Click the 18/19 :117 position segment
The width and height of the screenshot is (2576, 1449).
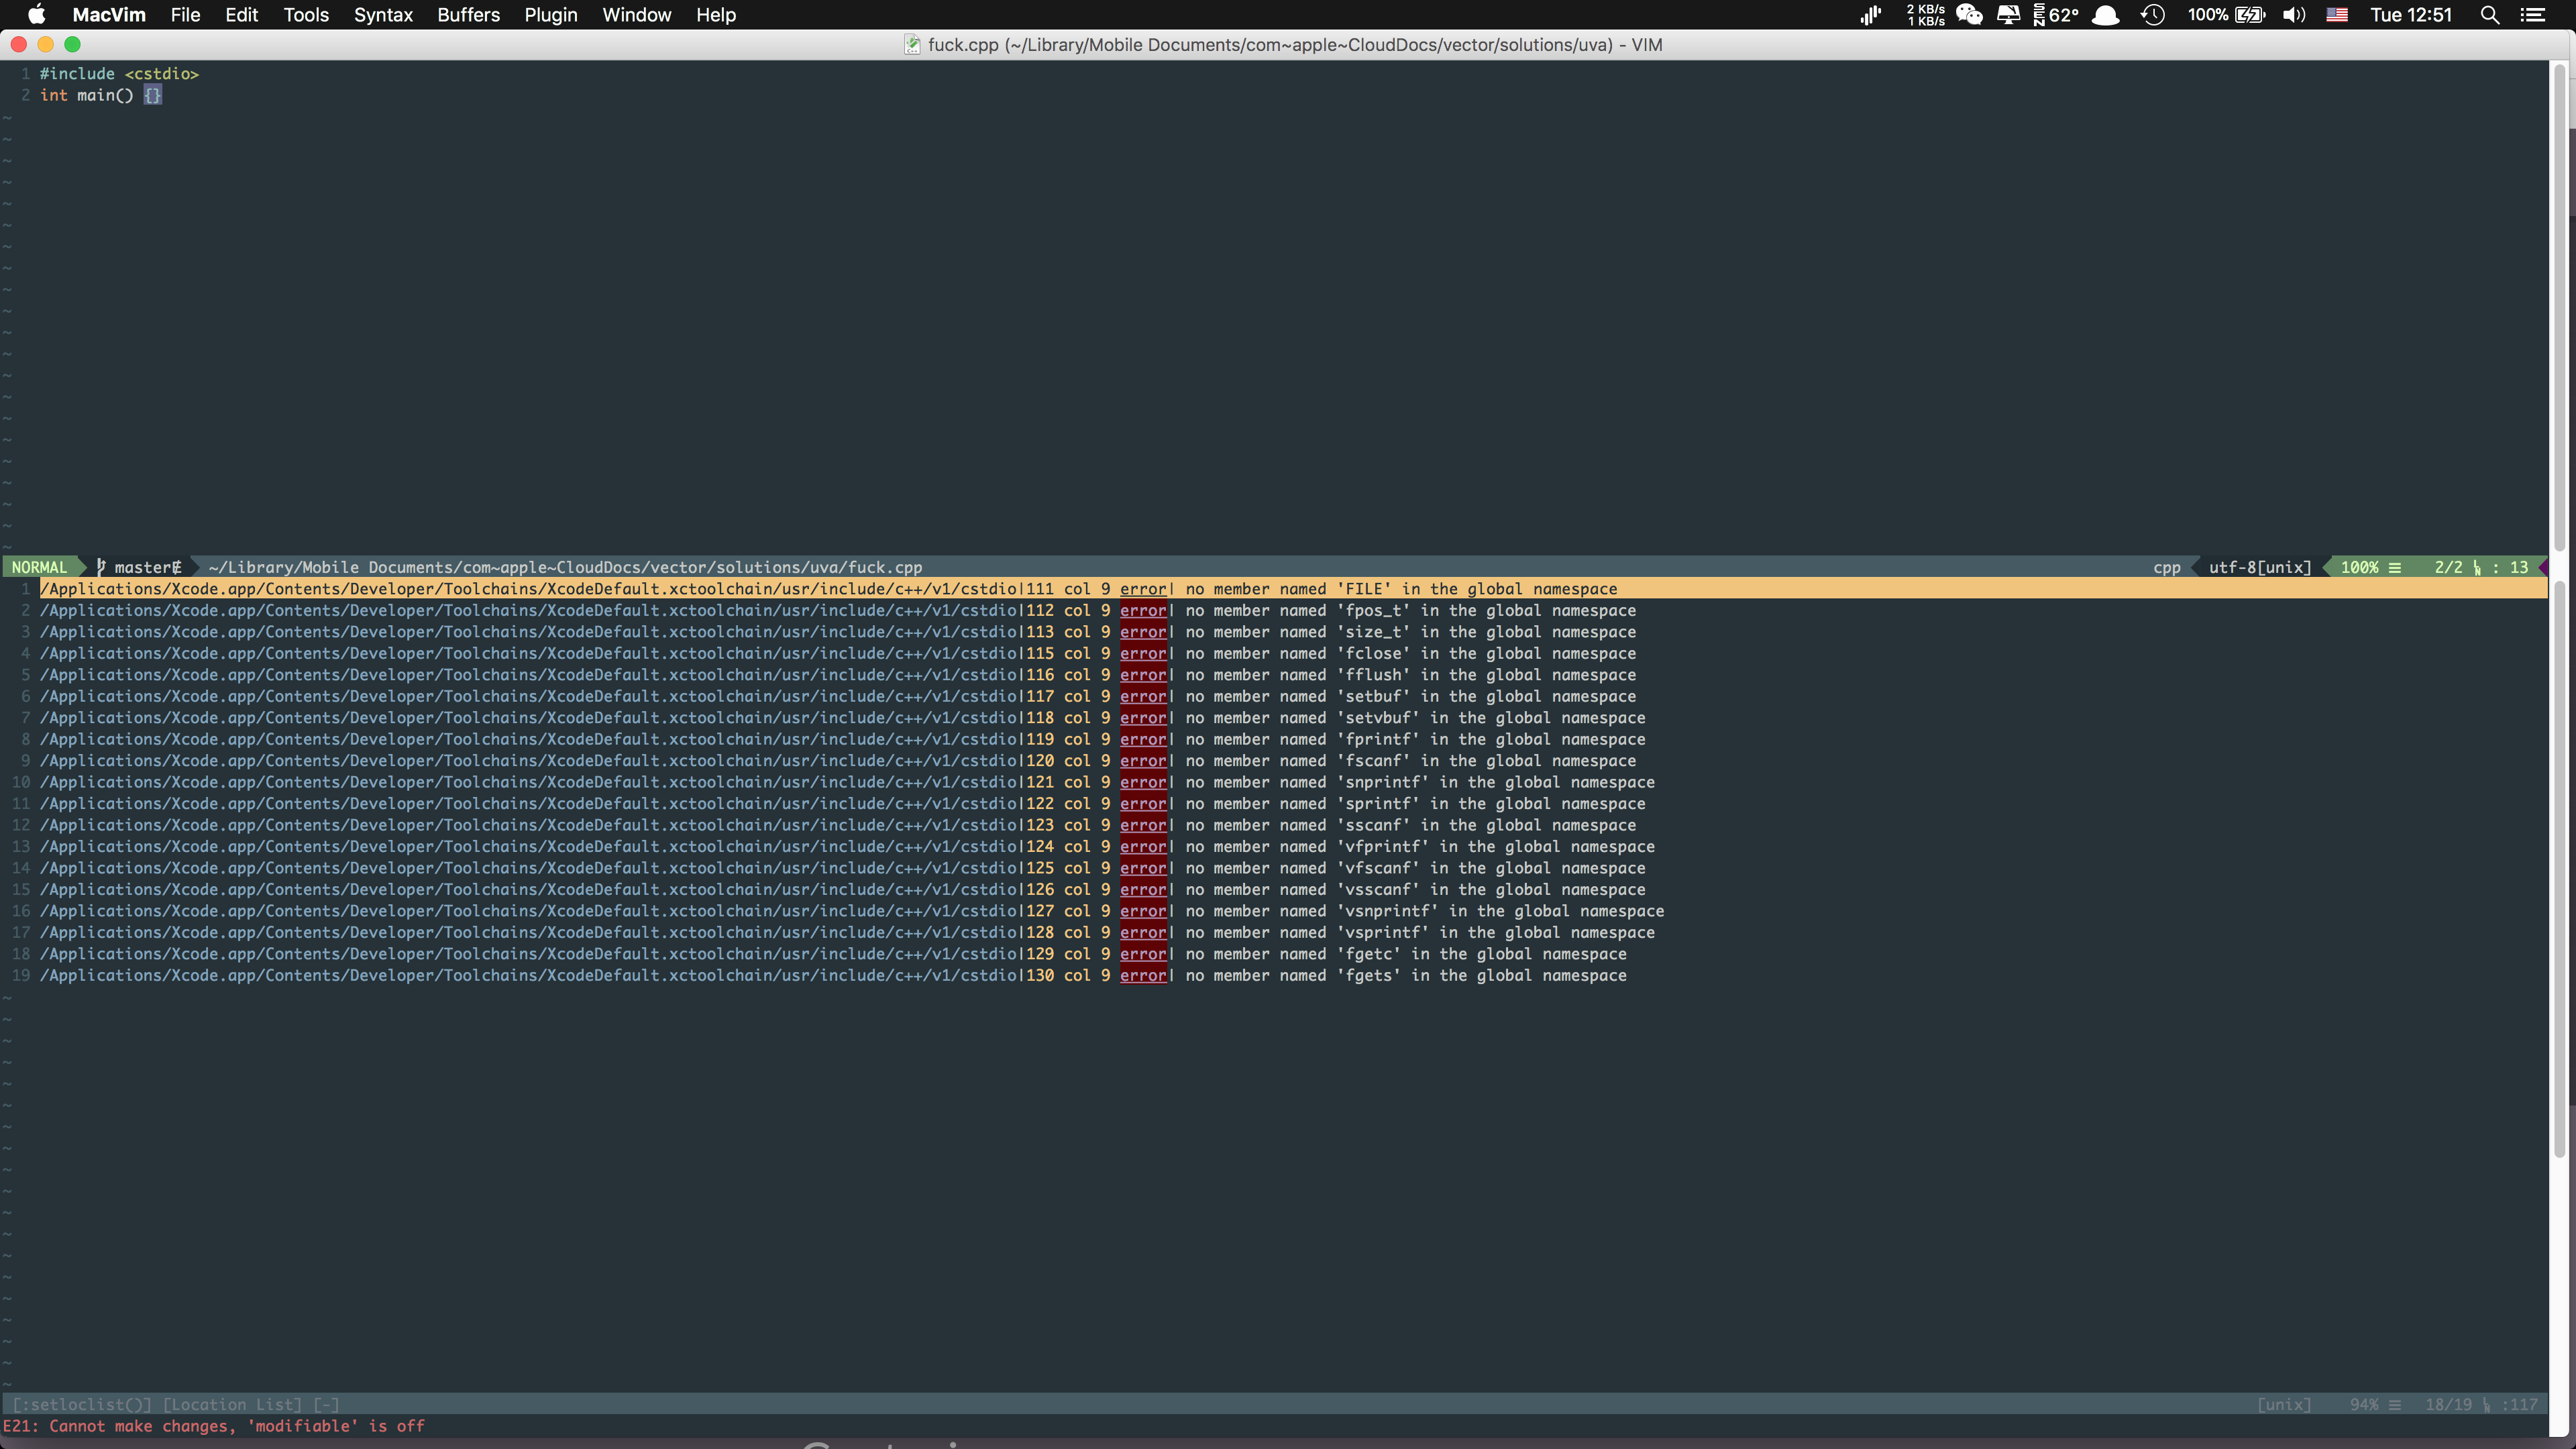pyautogui.click(x=2481, y=1405)
